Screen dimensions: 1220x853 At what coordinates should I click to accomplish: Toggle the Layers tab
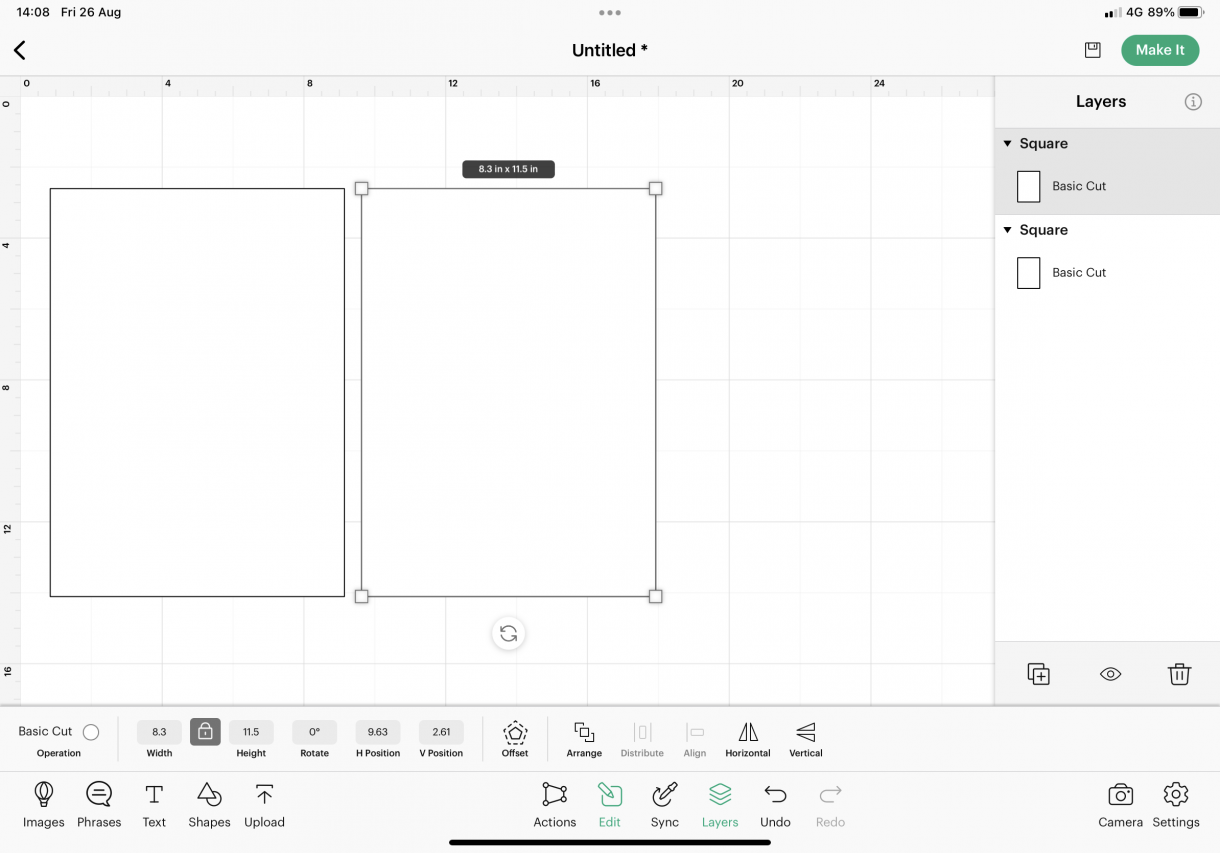click(x=720, y=805)
